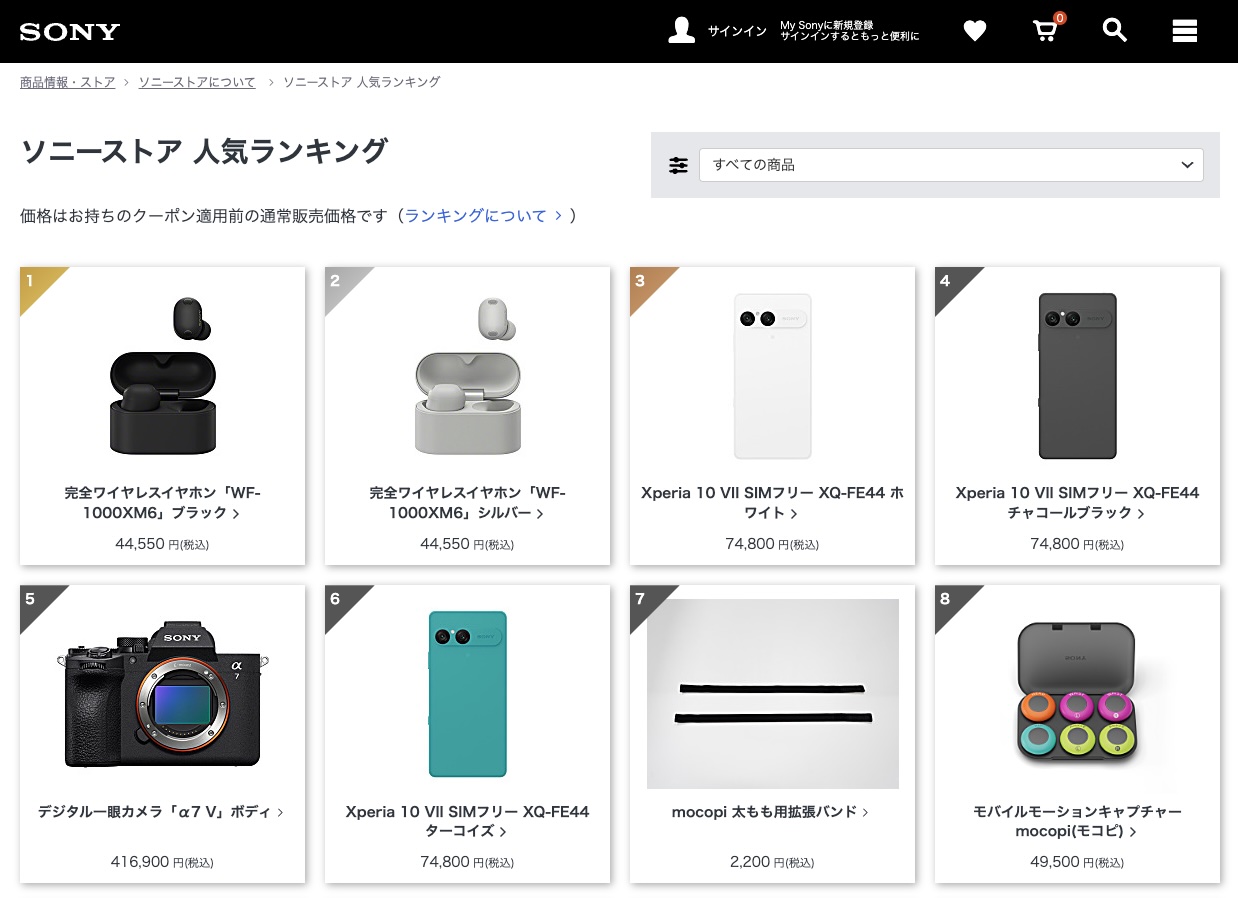Open the shopping cart icon

(1045, 31)
